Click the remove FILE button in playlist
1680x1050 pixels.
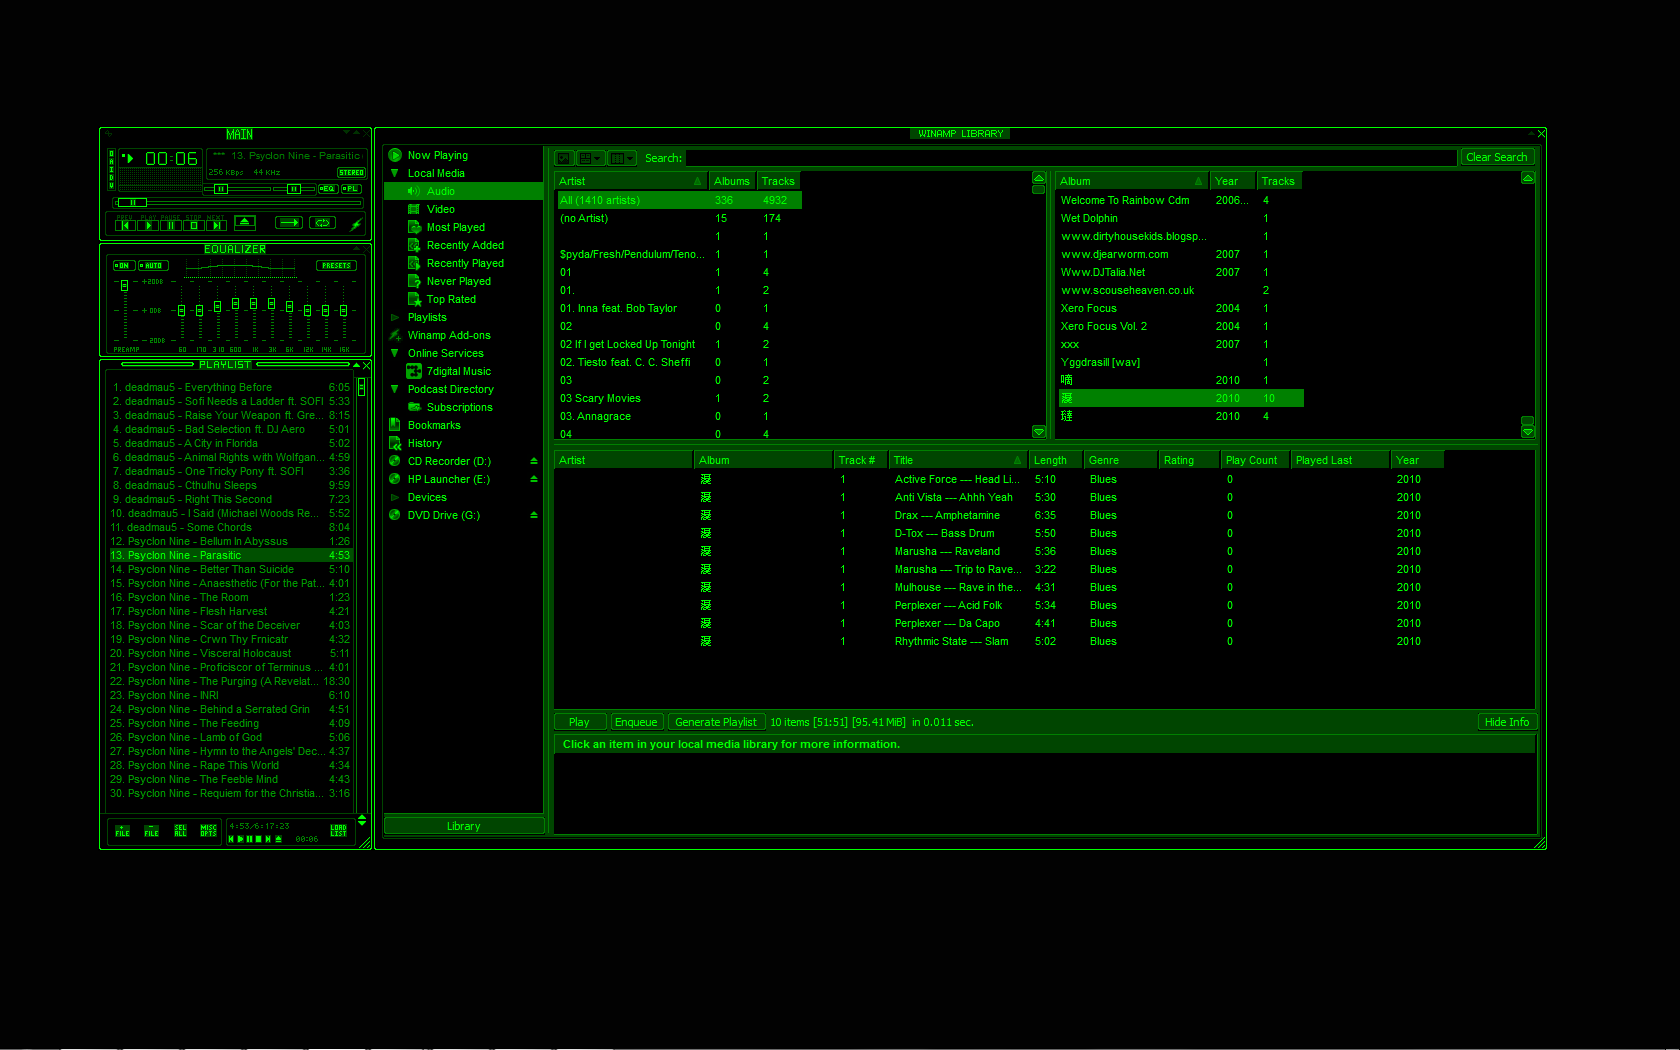(x=152, y=831)
